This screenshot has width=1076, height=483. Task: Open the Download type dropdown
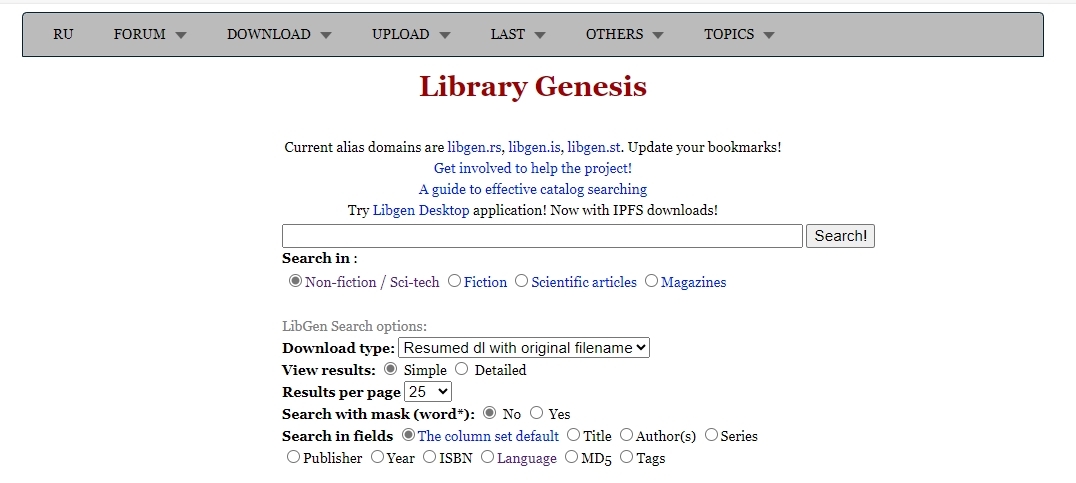point(524,348)
